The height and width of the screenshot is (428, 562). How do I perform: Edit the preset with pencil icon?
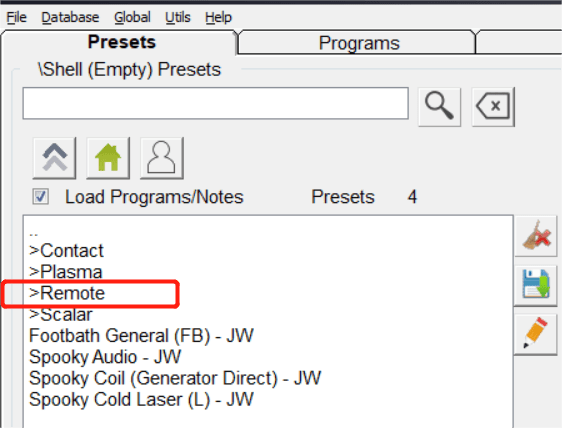536,334
